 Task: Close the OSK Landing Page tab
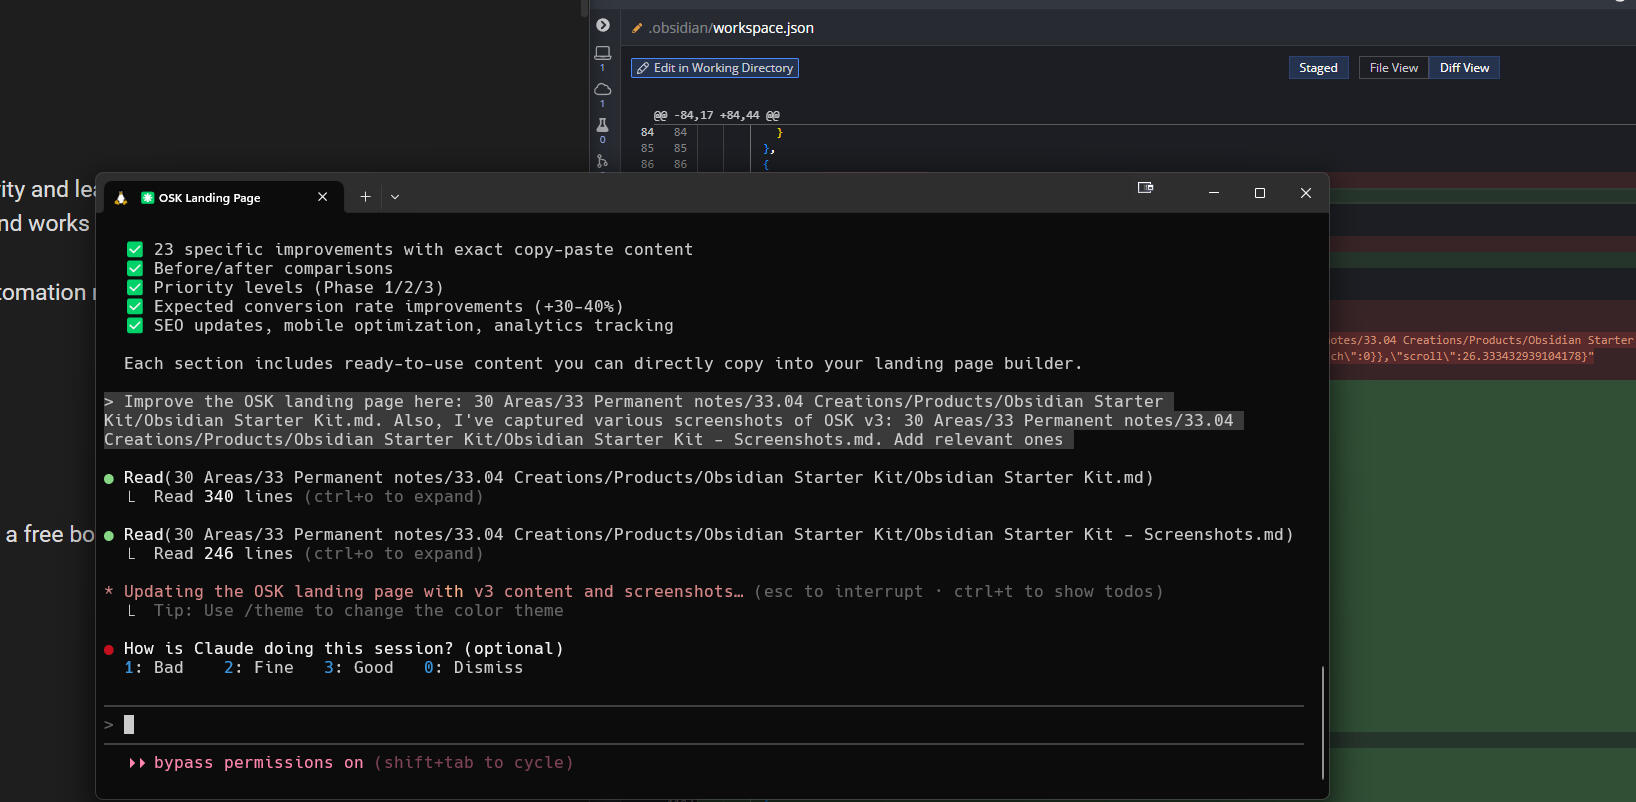[x=322, y=197]
